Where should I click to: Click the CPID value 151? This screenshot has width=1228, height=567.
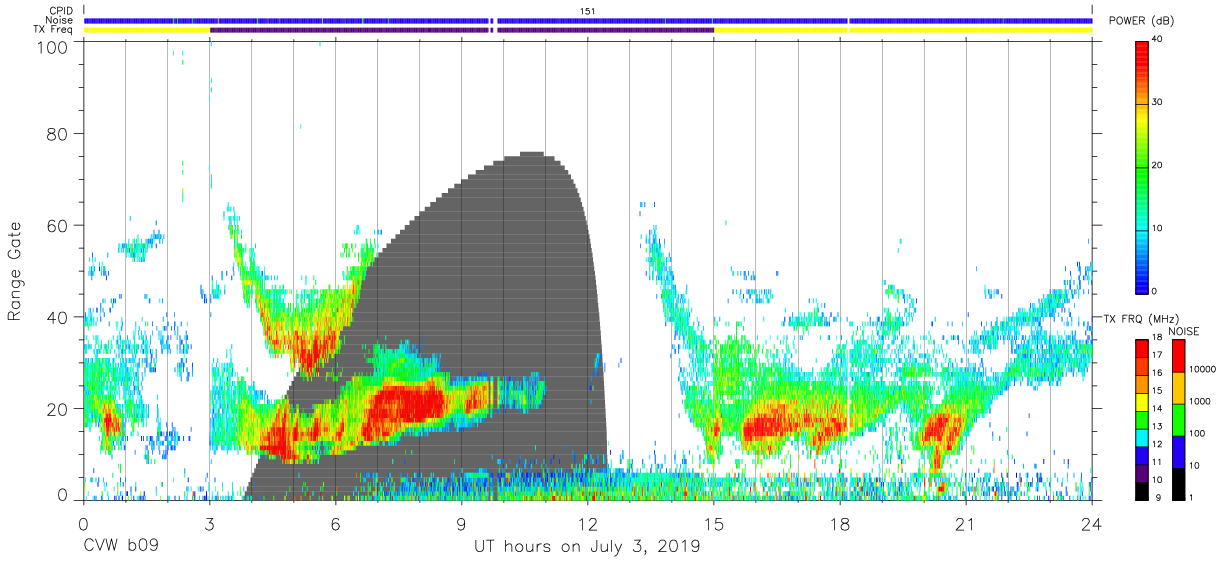[588, 10]
